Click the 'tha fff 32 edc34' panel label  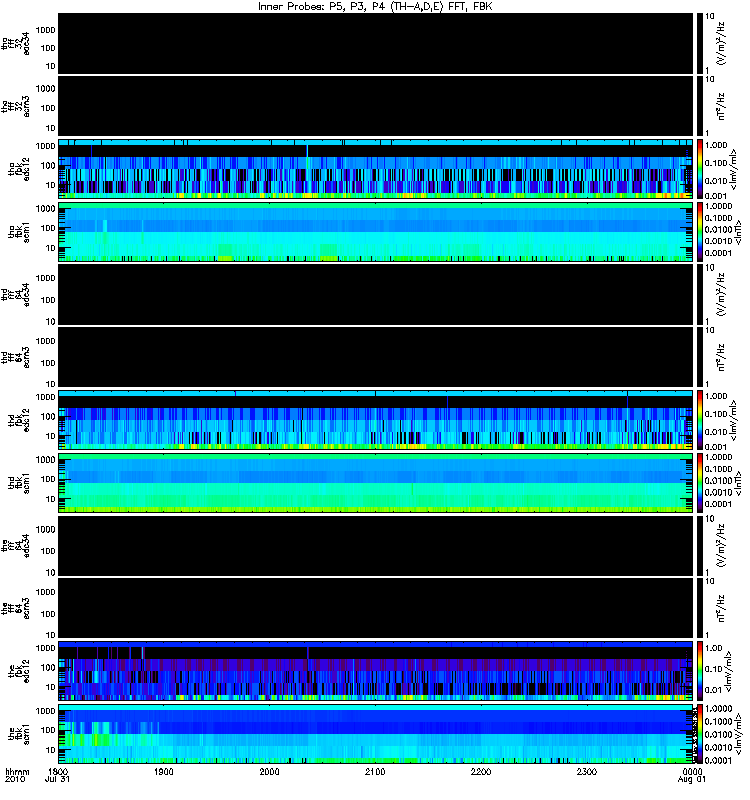click(16, 43)
